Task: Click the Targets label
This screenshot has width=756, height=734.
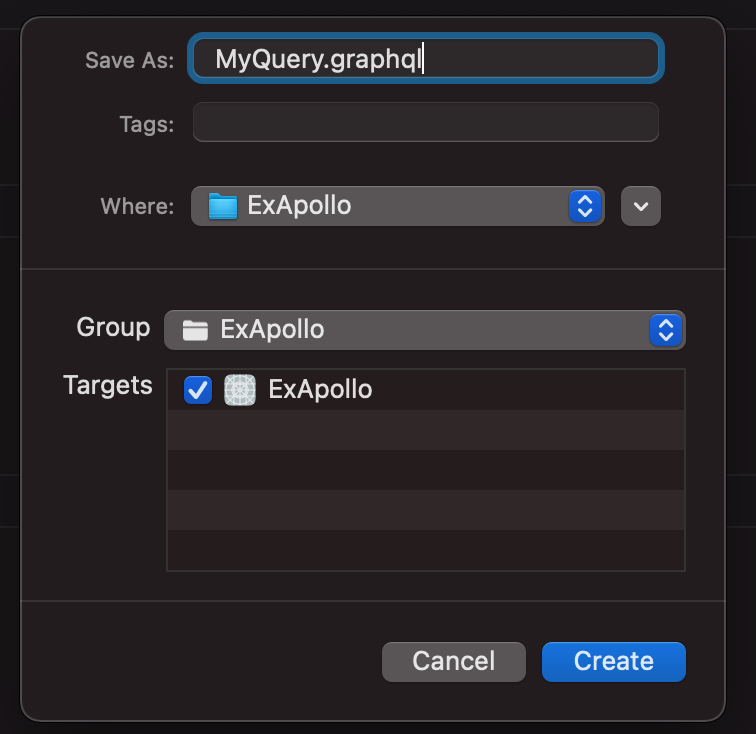Action: [108, 385]
